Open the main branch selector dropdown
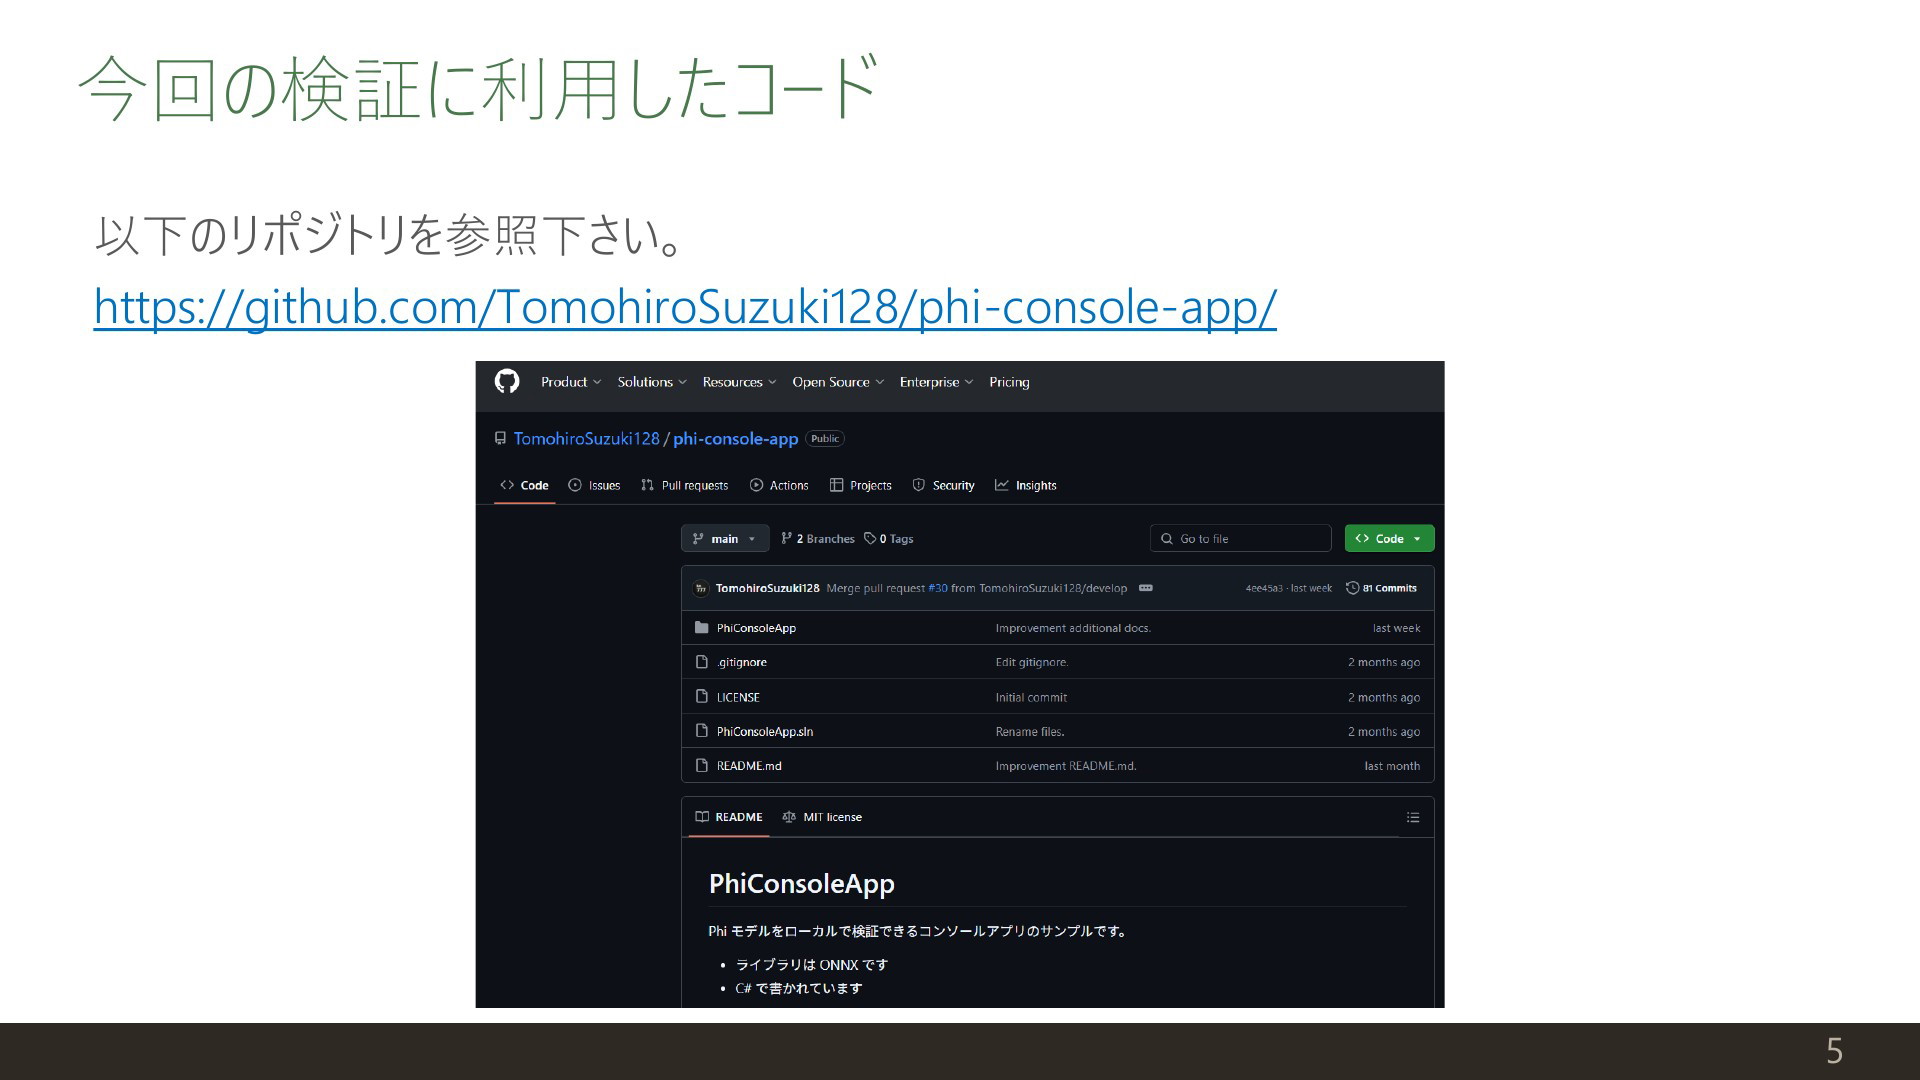Image resolution: width=1920 pixels, height=1080 pixels. click(x=725, y=538)
